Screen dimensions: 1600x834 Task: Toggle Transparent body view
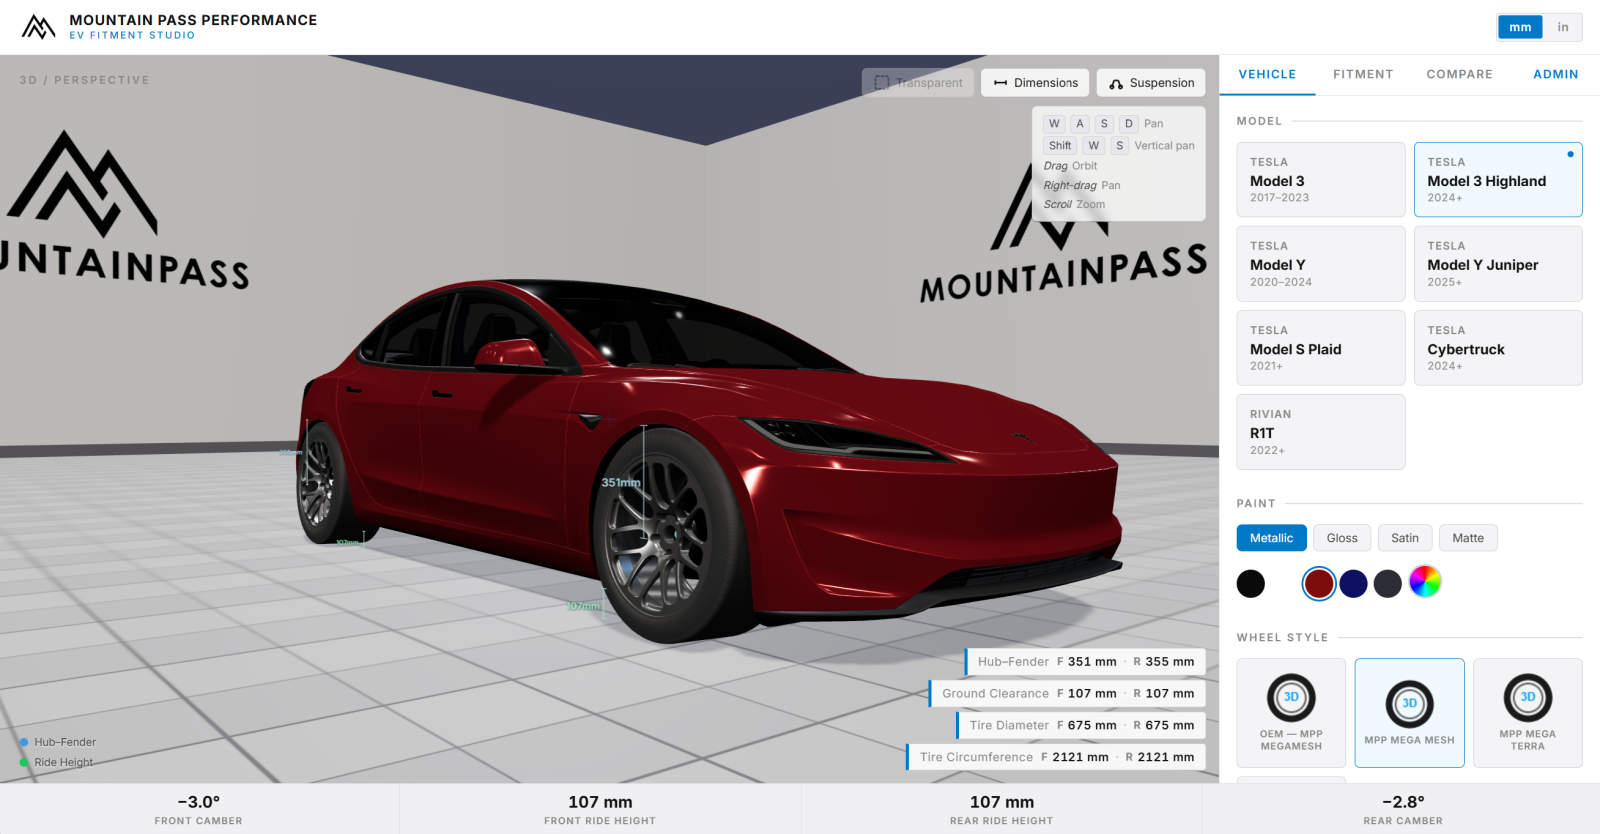point(918,83)
